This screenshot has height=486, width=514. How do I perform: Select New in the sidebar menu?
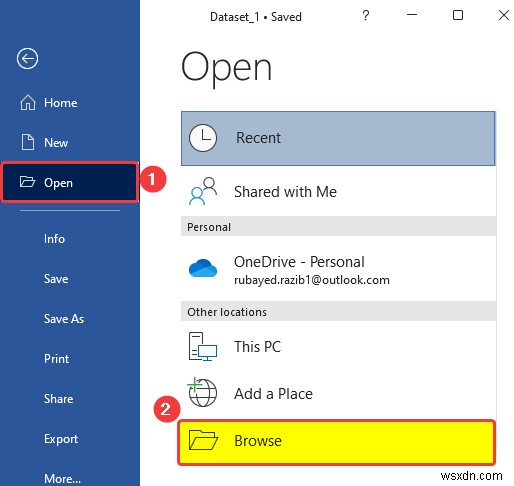click(x=56, y=143)
